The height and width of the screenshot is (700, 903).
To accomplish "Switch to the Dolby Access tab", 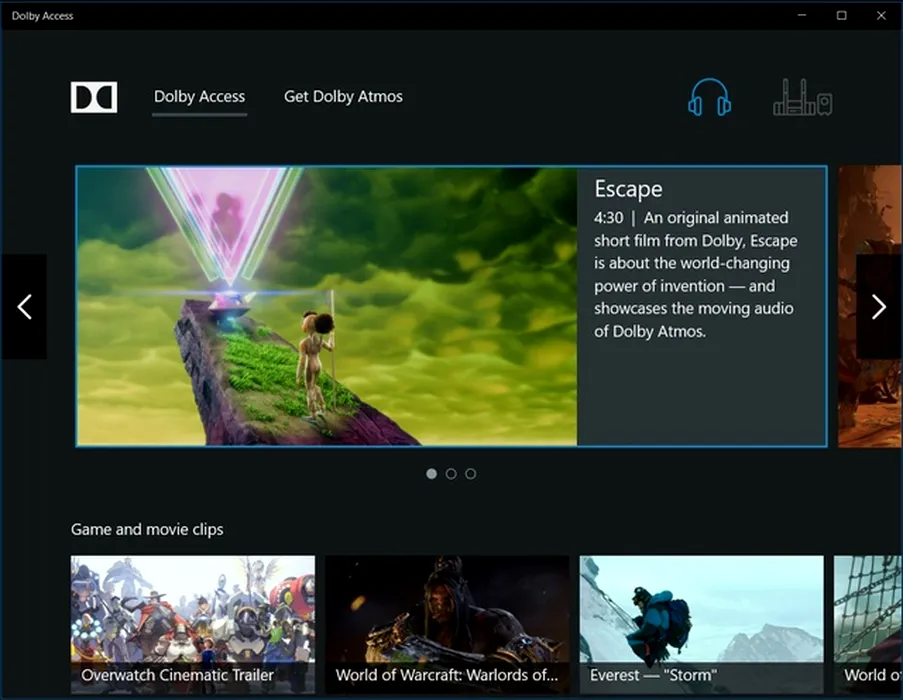I will [199, 97].
